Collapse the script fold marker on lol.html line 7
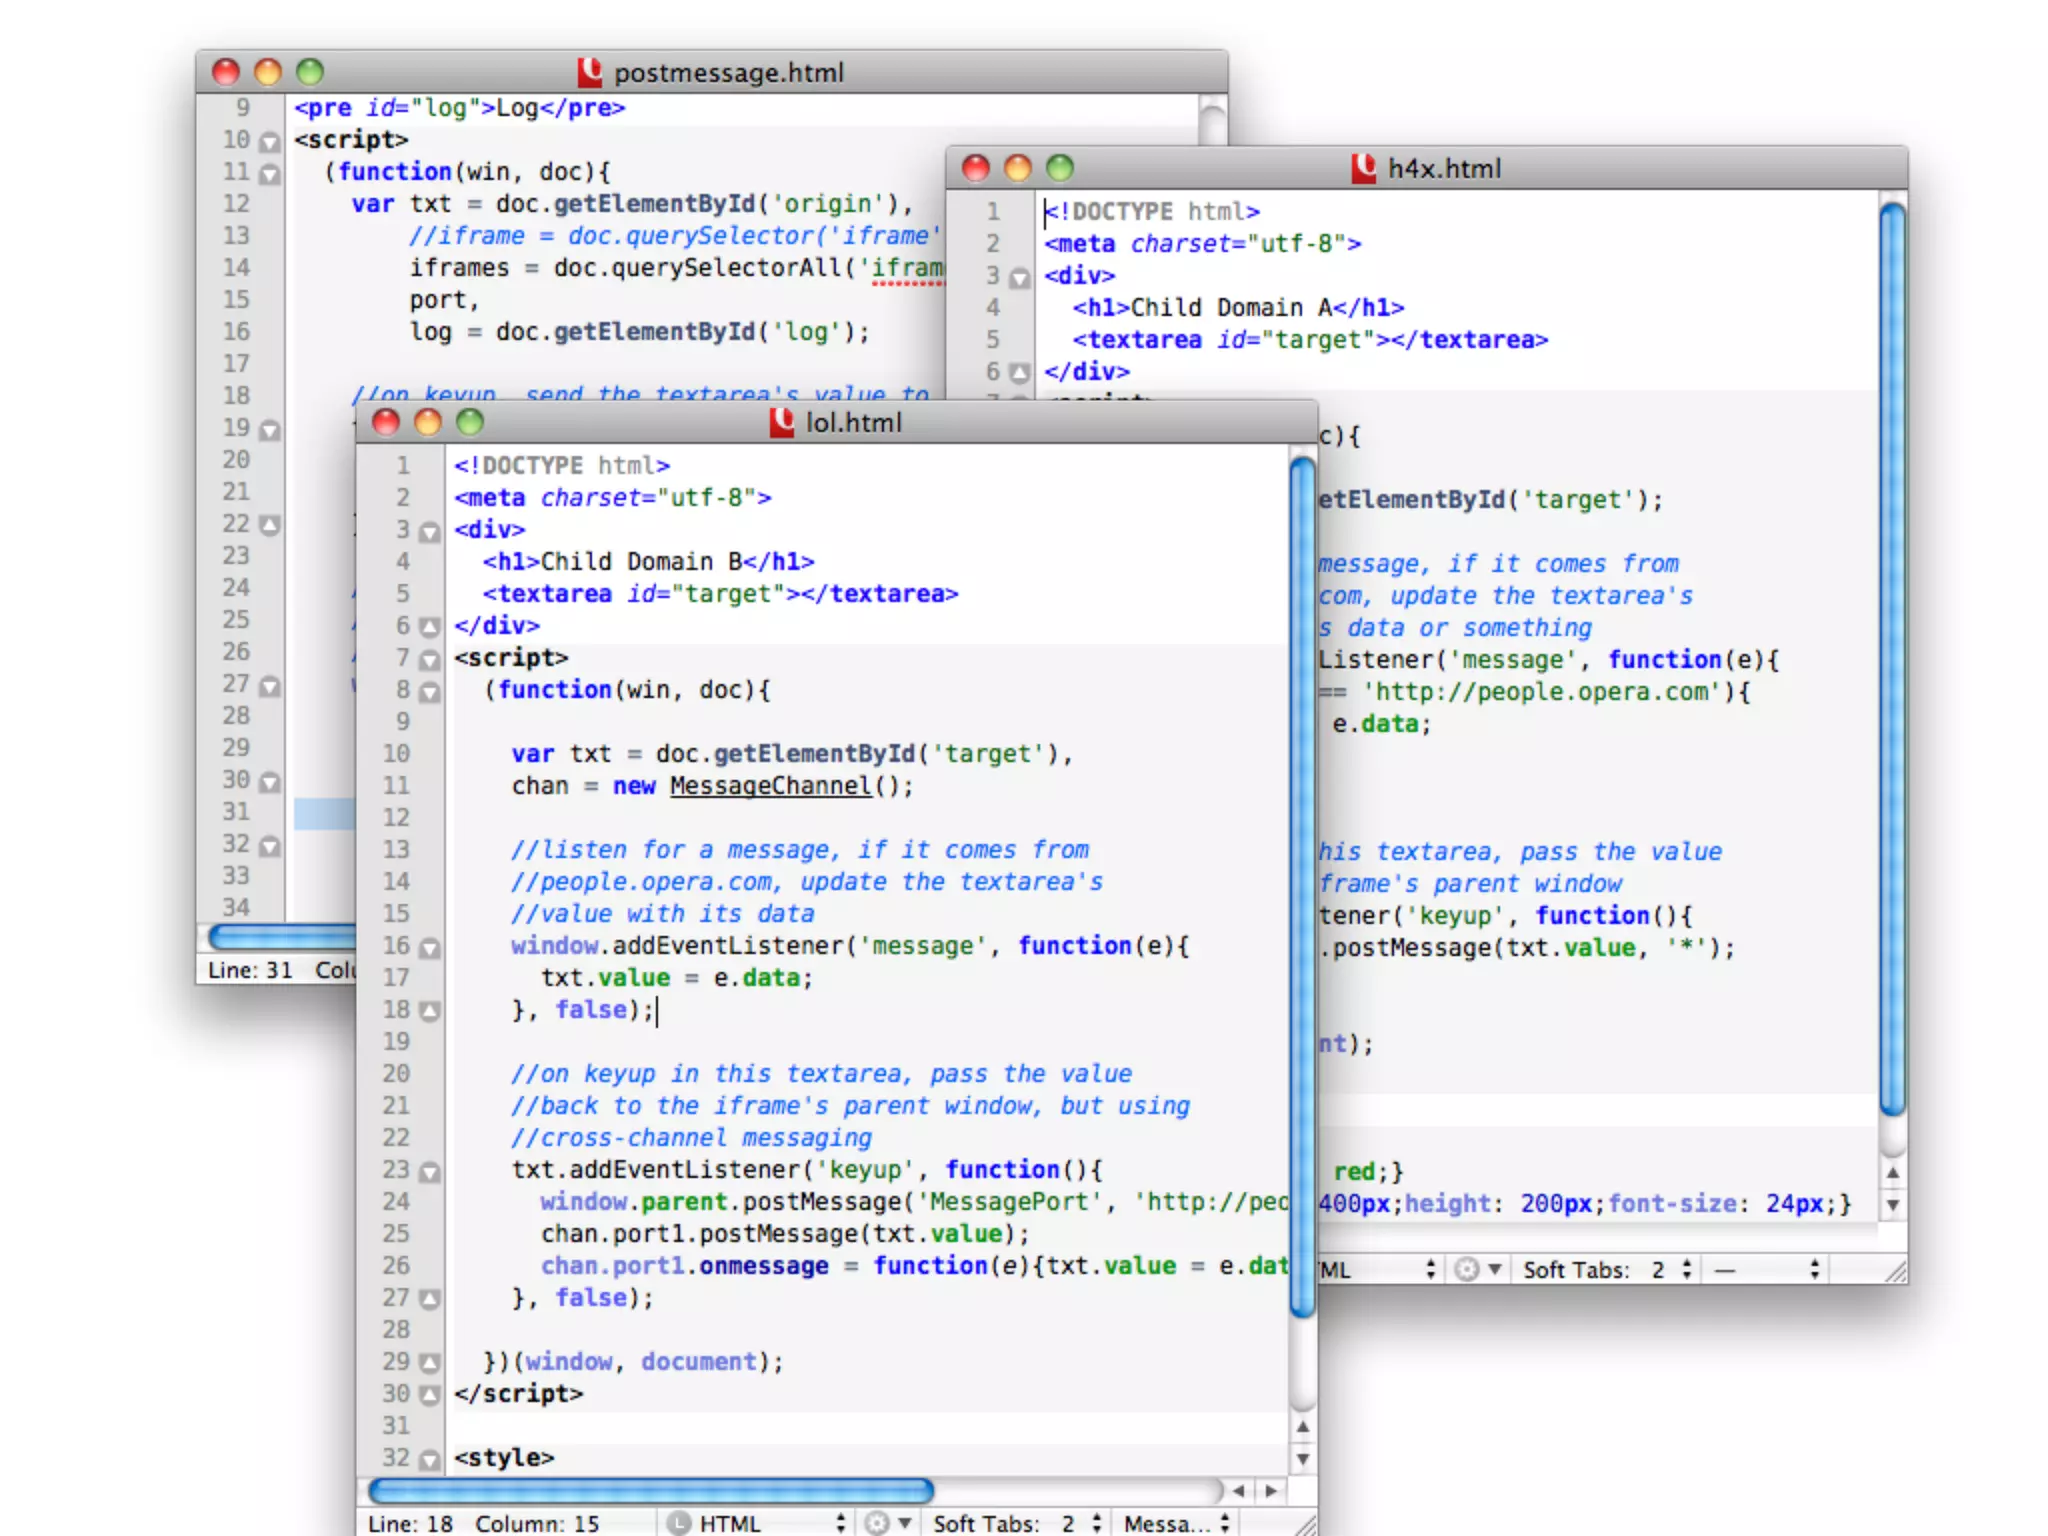Image resolution: width=2048 pixels, height=1536 pixels. 430,659
